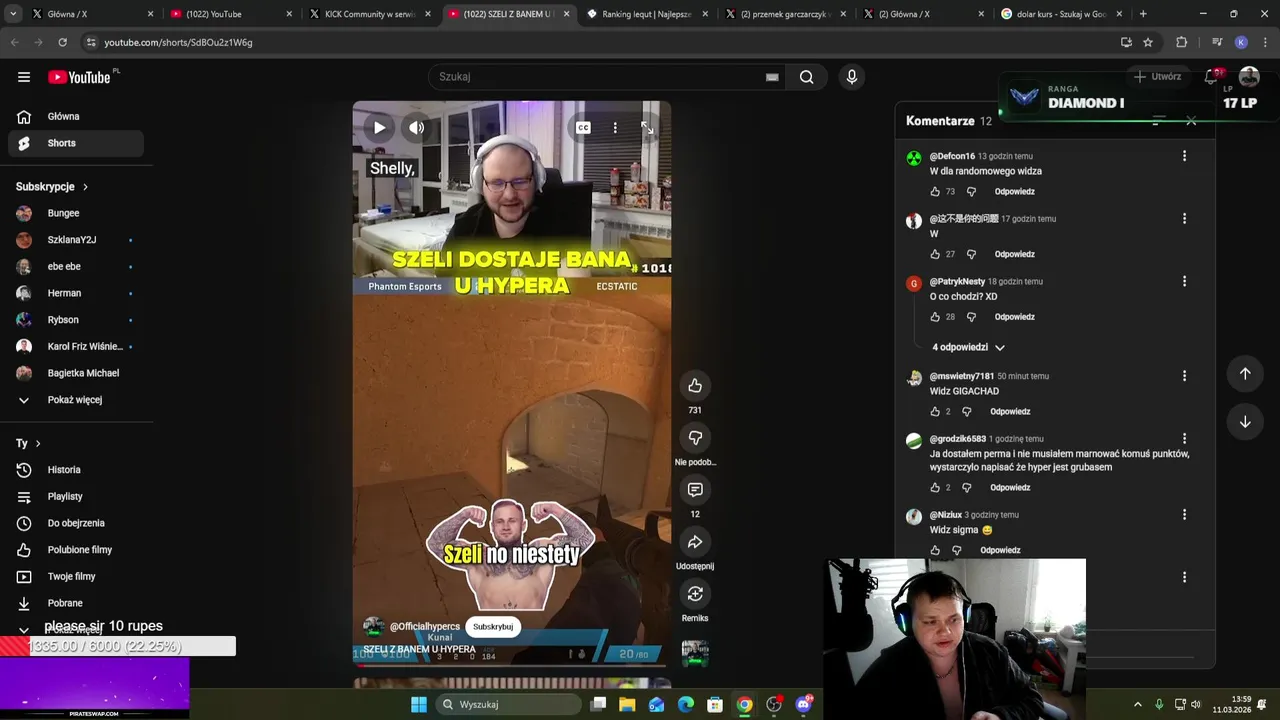Play the paused Short
The width and height of the screenshot is (1280, 720).
tap(380, 128)
